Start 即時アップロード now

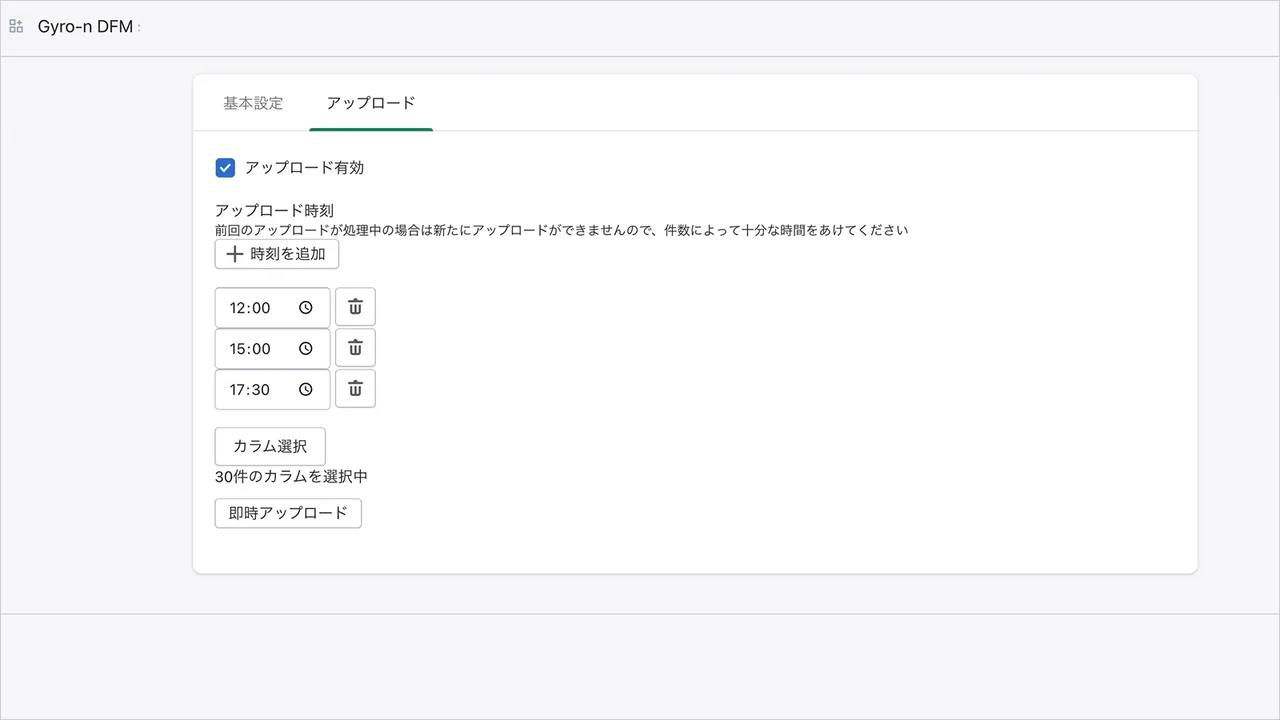tap(288, 513)
